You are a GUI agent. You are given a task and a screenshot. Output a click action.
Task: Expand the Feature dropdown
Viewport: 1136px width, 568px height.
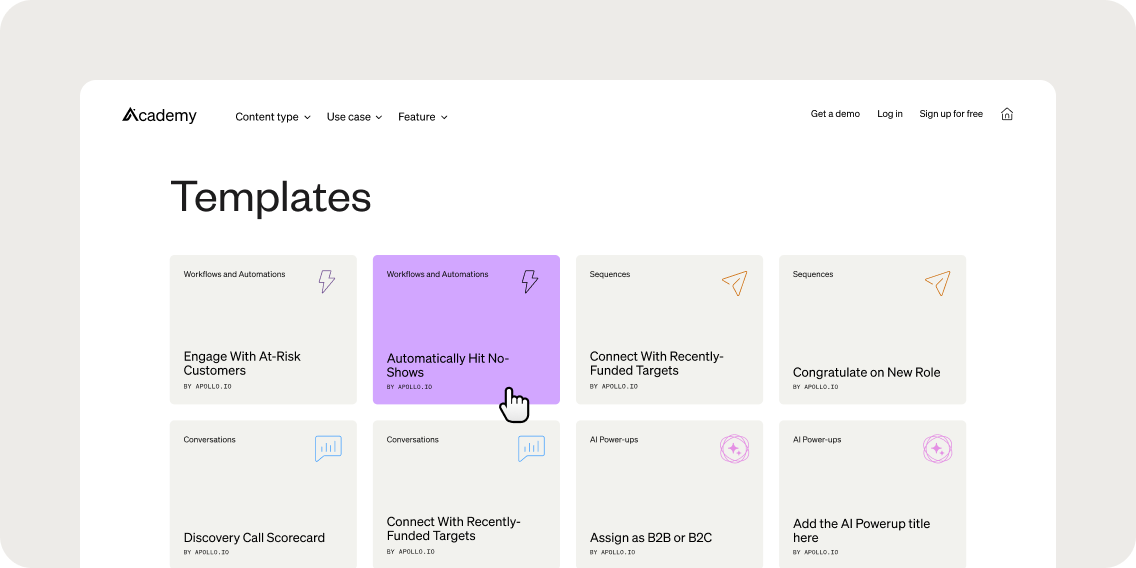click(422, 117)
